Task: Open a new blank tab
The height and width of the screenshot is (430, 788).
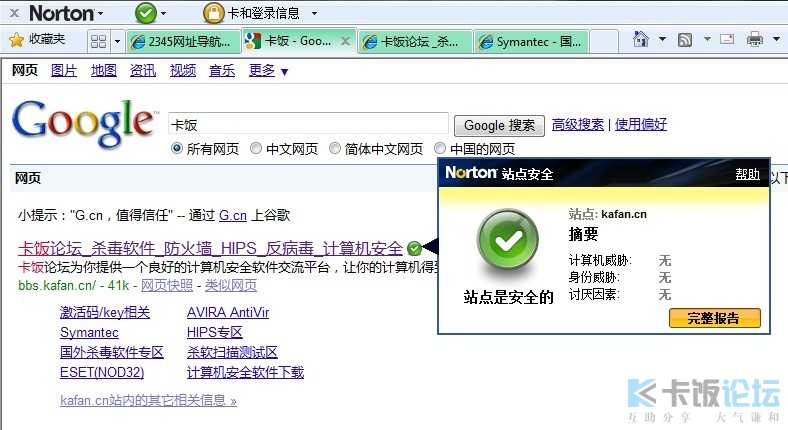Action: [x=604, y=41]
